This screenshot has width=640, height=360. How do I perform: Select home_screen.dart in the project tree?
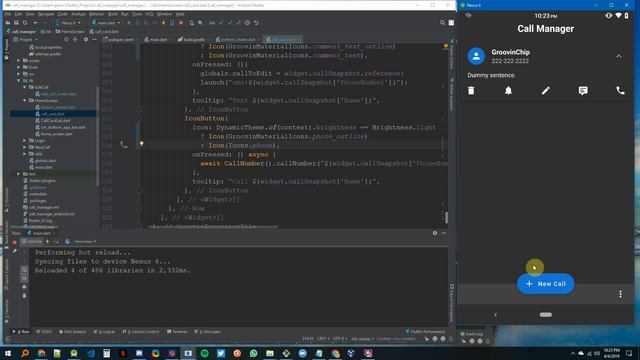pos(56,134)
